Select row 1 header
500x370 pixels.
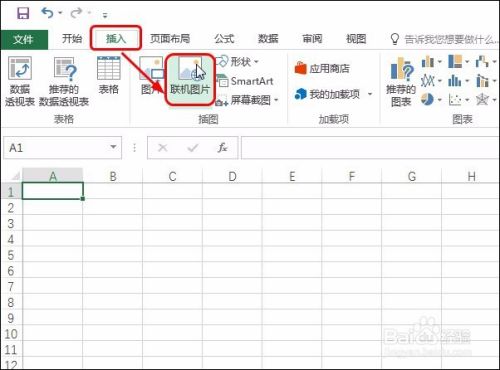(x=11, y=191)
